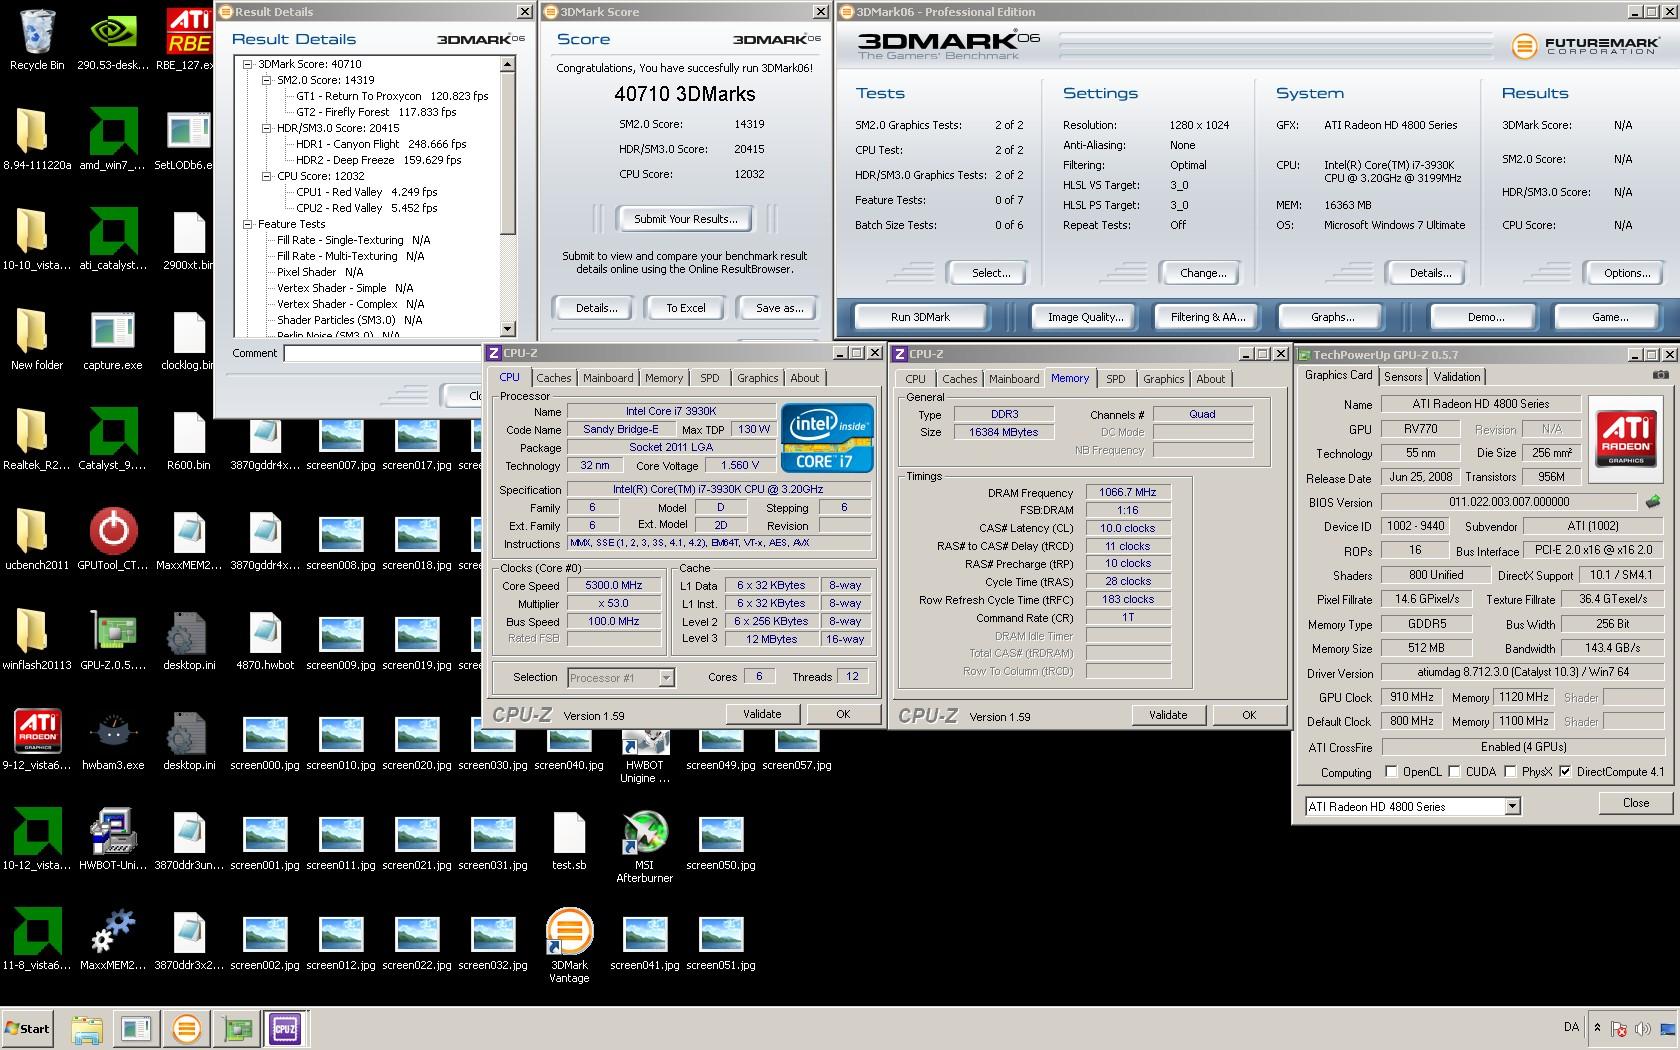
Task: Open the Catalyst_9 AMD installer icon
Action: 113,440
